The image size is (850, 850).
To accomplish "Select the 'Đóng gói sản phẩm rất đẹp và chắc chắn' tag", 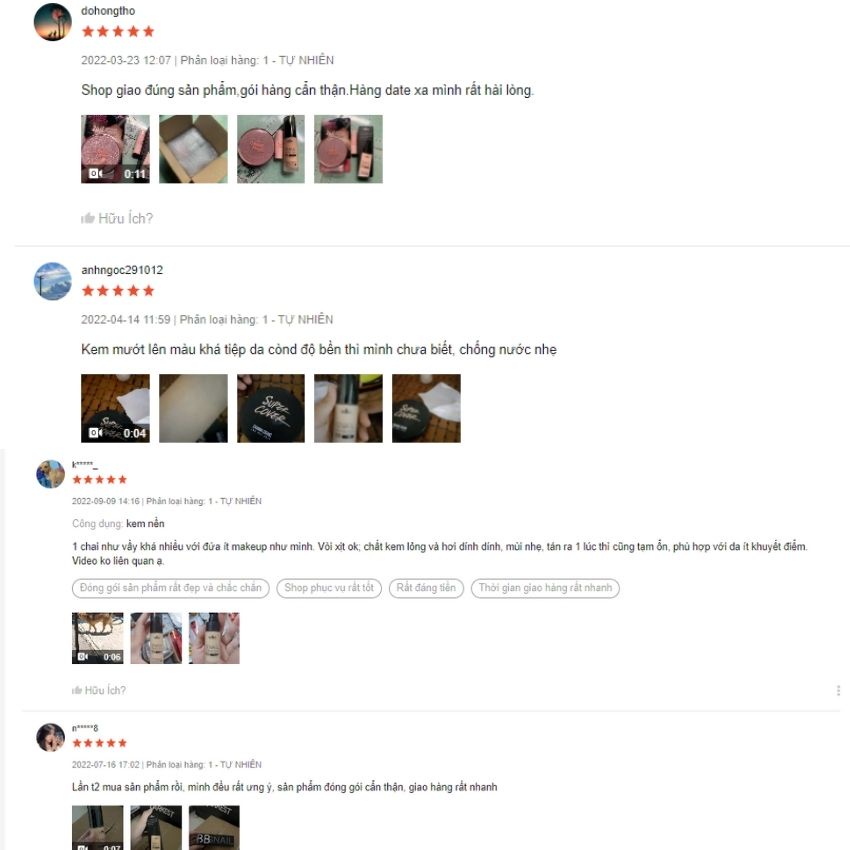I will [x=171, y=588].
